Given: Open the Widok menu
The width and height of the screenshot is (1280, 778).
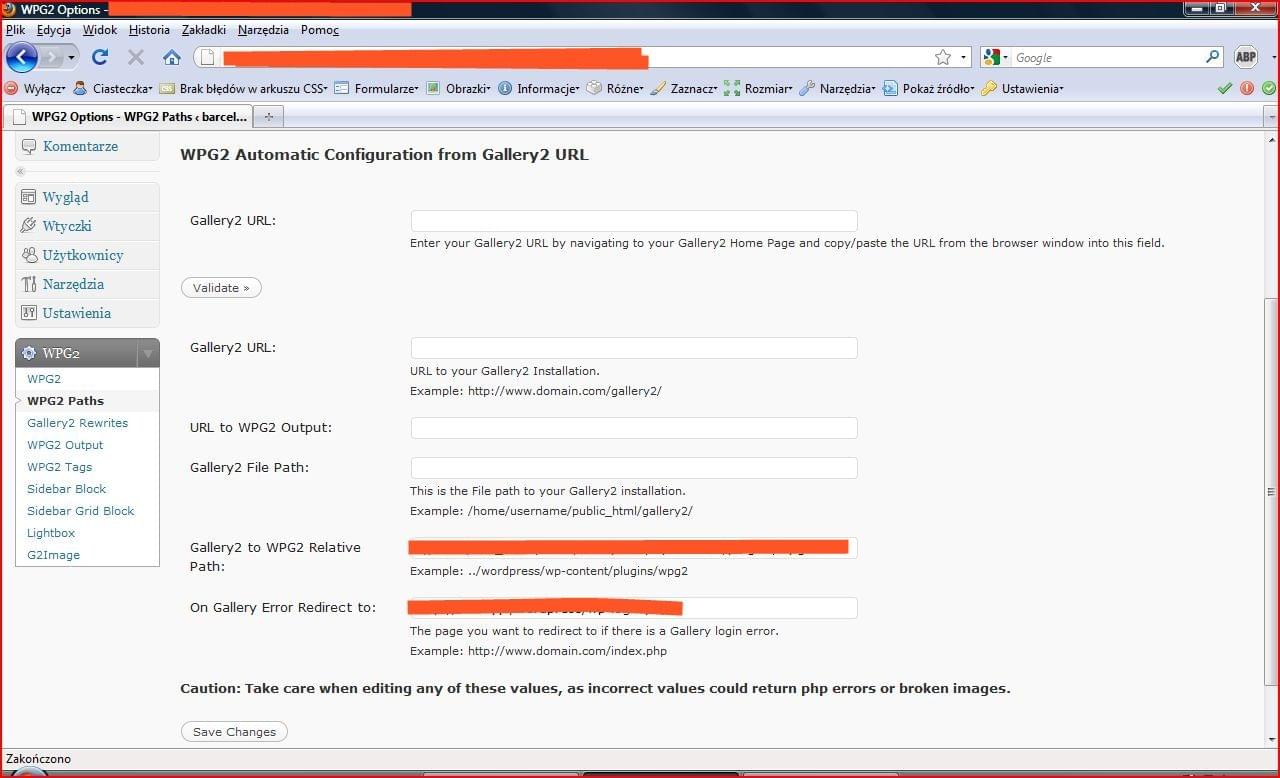Looking at the screenshot, I should pyautogui.click(x=100, y=30).
